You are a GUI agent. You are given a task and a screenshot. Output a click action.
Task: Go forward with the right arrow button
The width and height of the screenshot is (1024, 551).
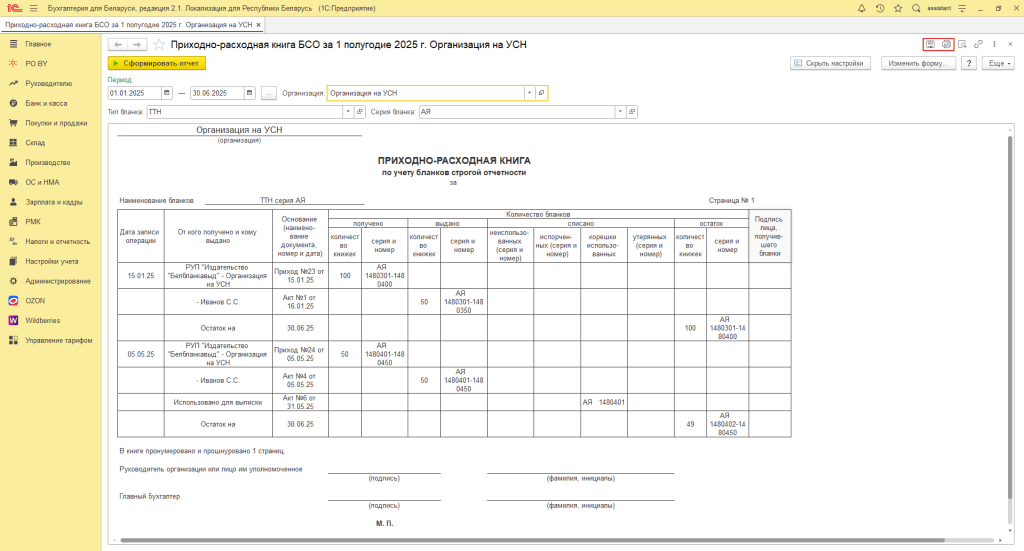[136, 44]
